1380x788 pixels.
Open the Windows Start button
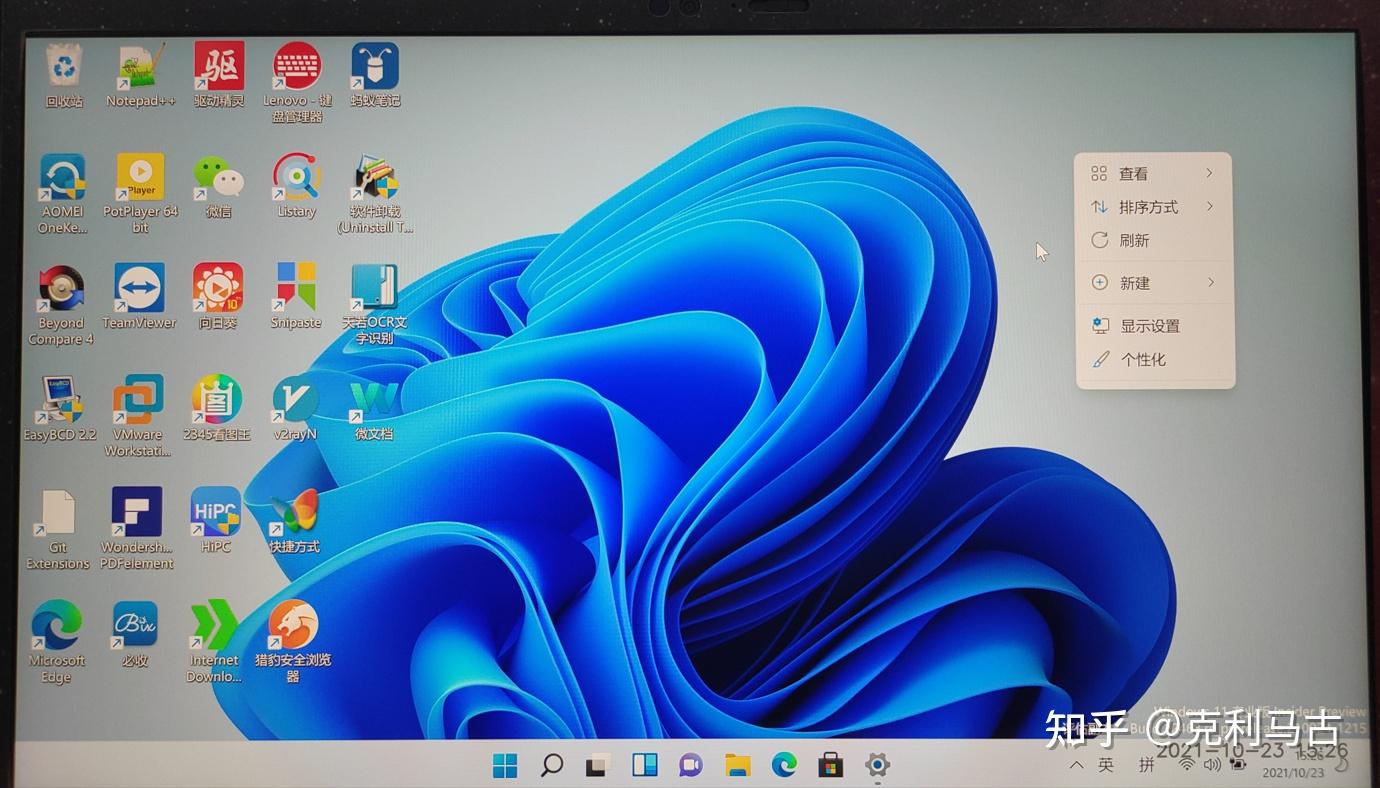pyautogui.click(x=505, y=766)
